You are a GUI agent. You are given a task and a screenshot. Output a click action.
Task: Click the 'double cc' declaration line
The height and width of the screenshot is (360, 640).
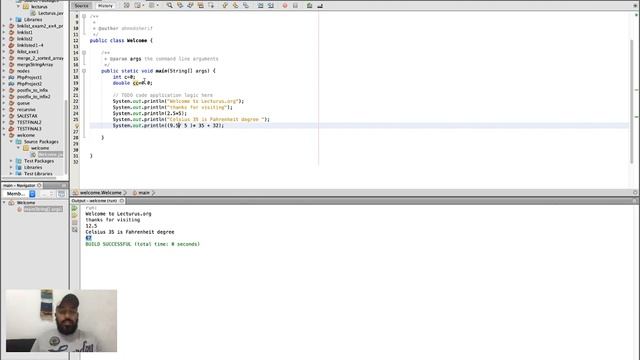click(132, 83)
